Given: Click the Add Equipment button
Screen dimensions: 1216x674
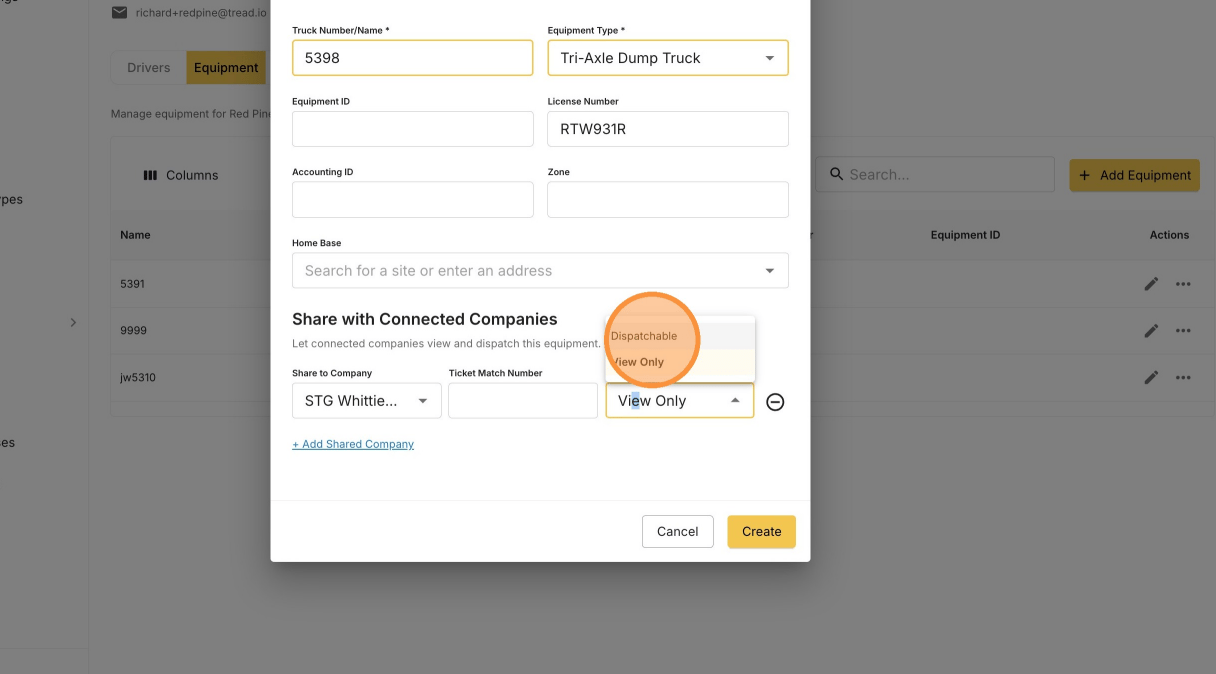Looking at the screenshot, I should (1135, 175).
